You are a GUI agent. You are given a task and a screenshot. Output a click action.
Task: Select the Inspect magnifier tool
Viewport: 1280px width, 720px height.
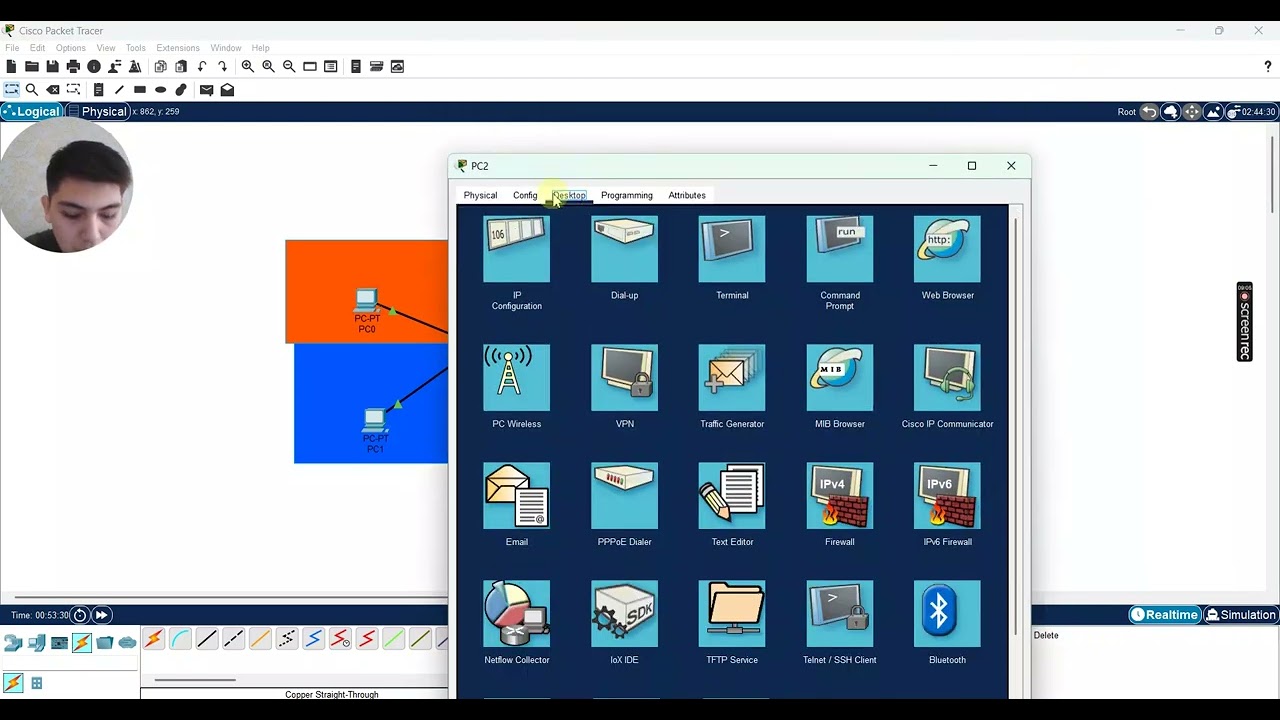click(x=32, y=90)
